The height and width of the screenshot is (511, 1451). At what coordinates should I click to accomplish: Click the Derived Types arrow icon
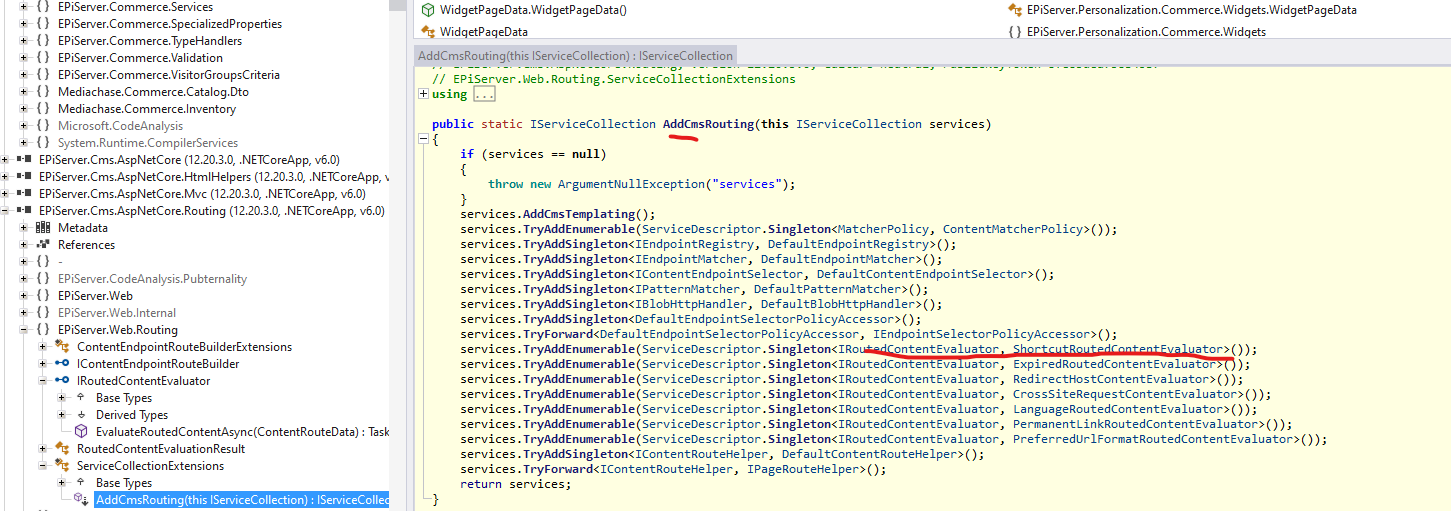81,415
